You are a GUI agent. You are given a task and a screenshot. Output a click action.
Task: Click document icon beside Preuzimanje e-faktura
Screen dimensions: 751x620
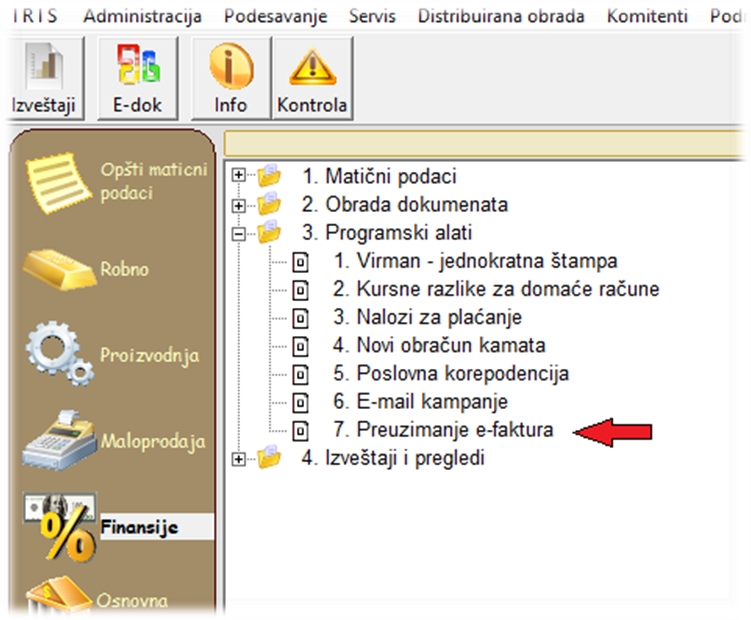coord(300,431)
